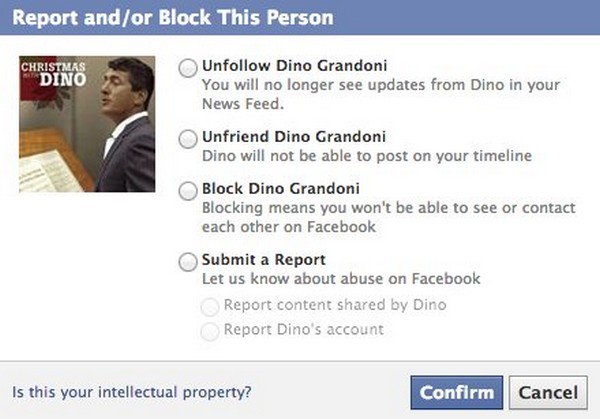
Task: Click the 'Report content shared by Dino' text
Action: 335,305
